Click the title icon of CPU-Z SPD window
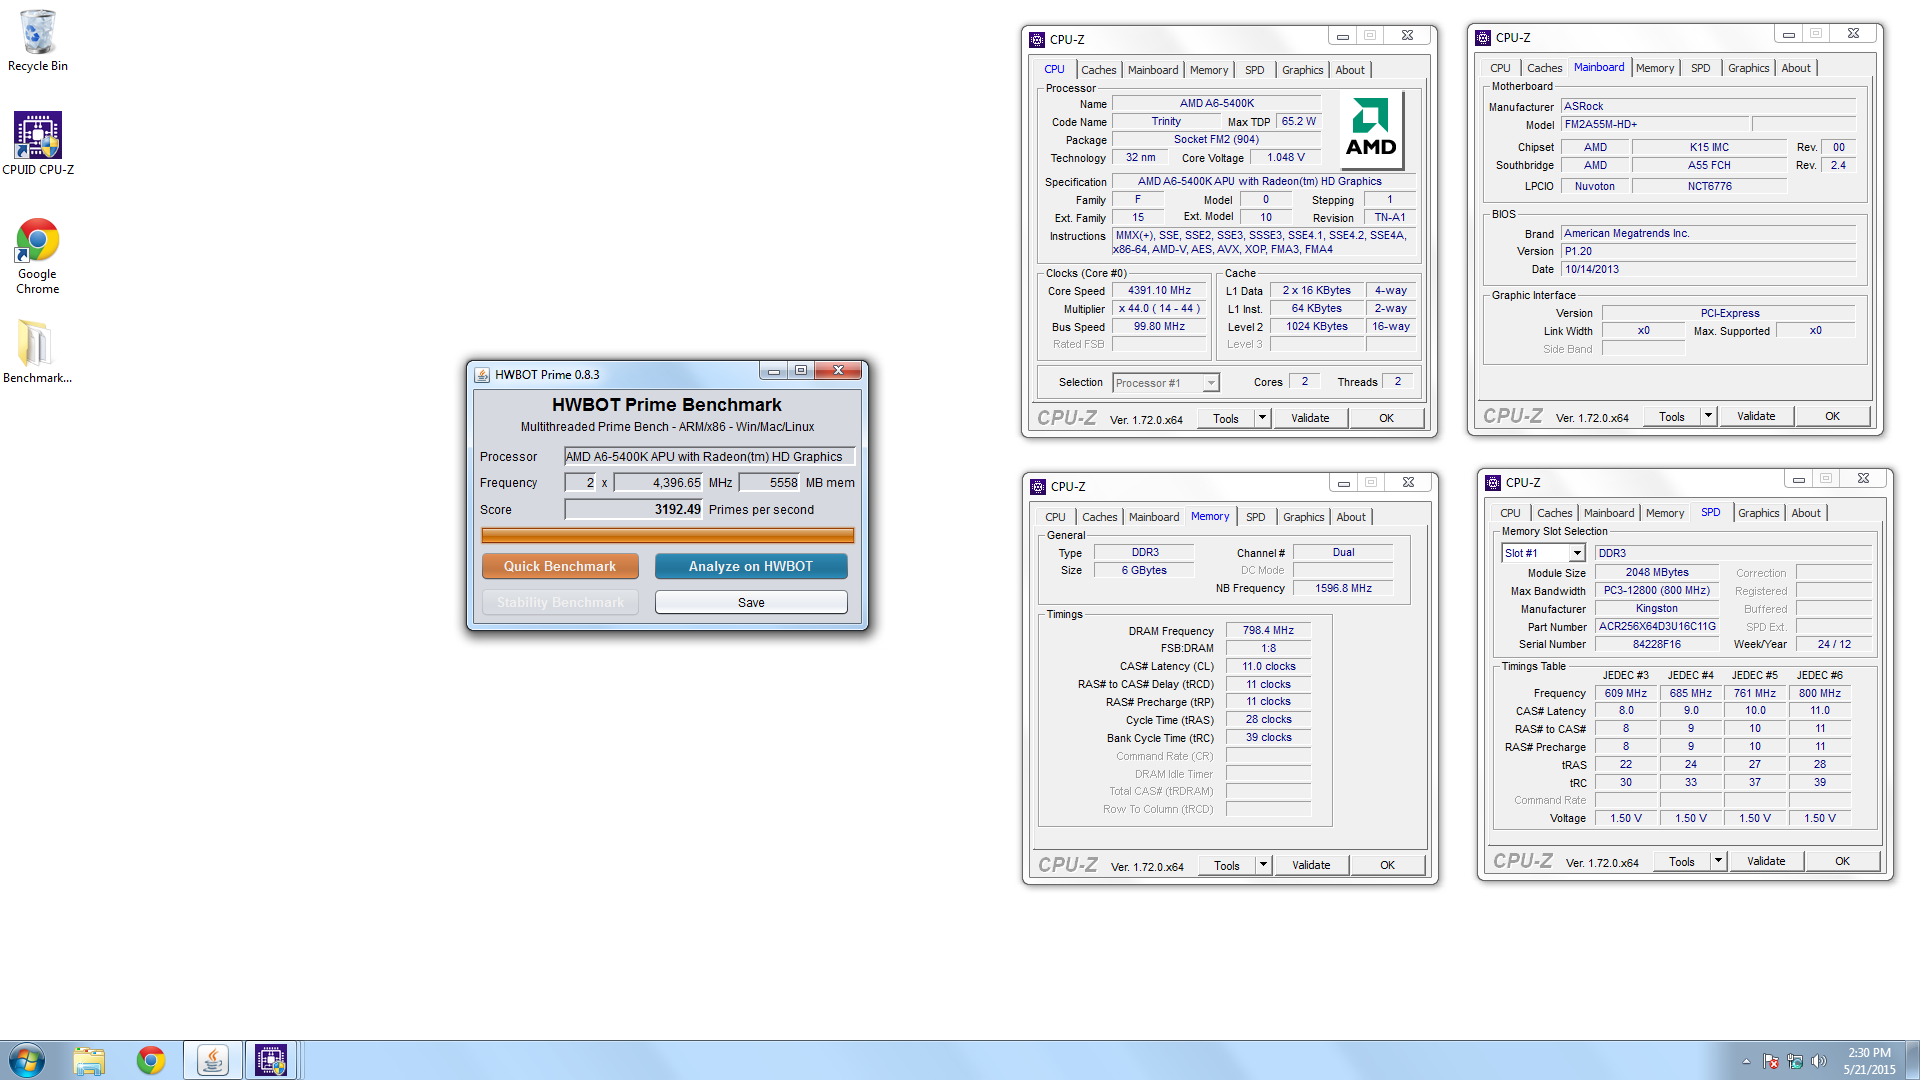This screenshot has width=1920, height=1080. click(1493, 483)
